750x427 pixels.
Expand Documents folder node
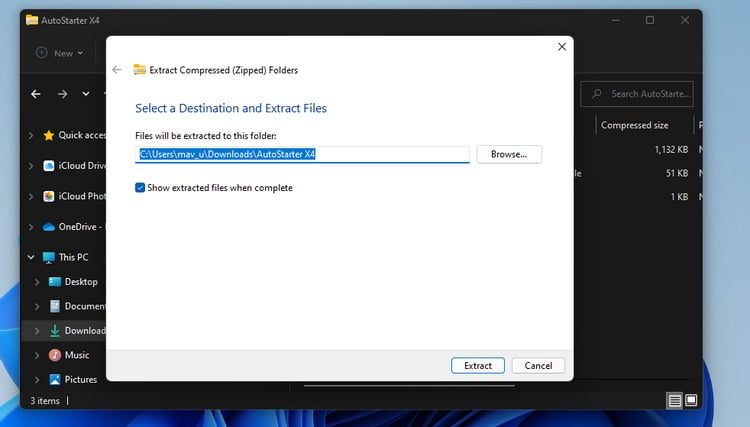(37, 307)
